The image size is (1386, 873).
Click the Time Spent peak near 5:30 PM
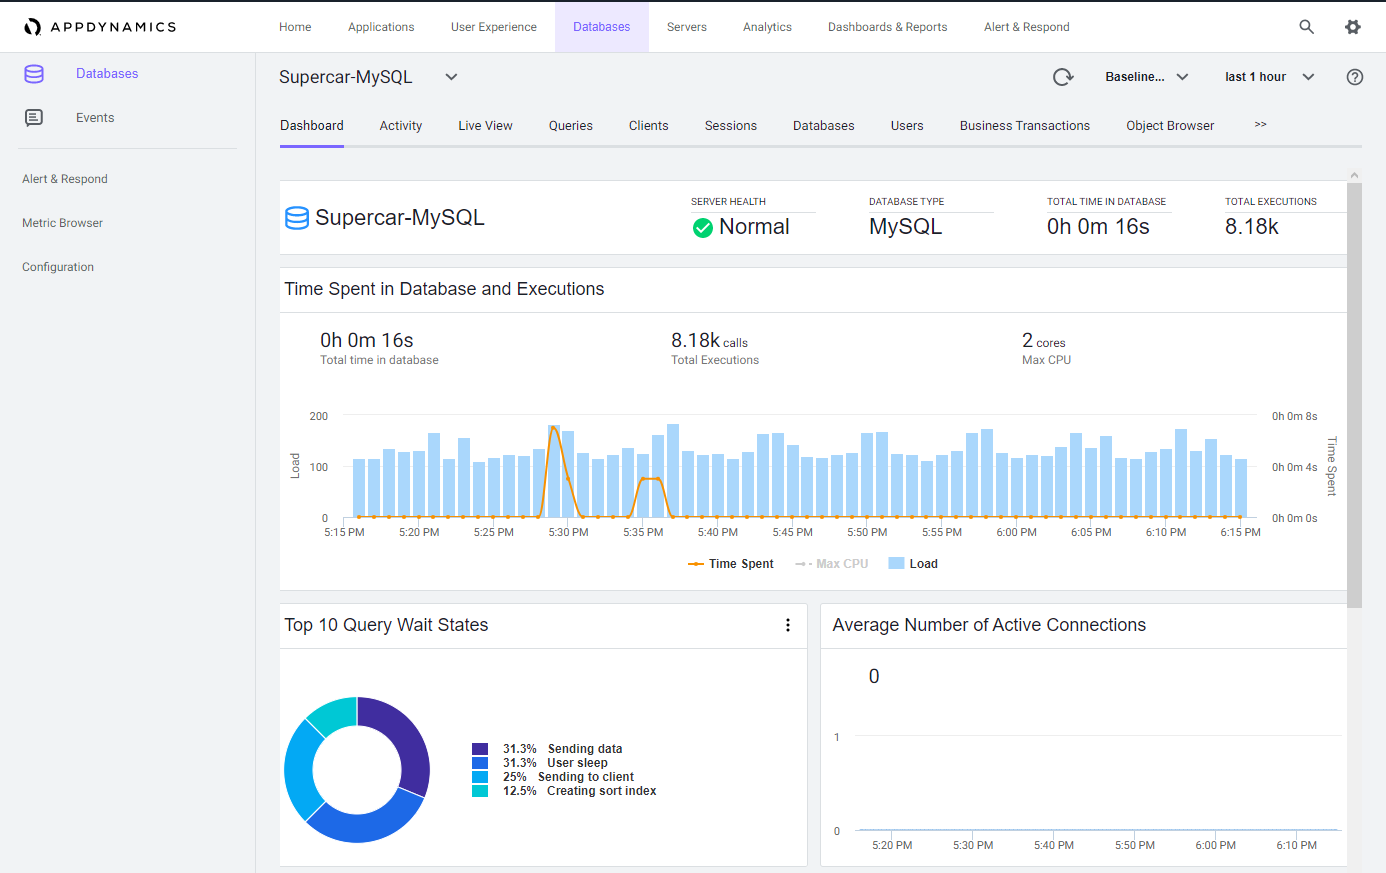coord(553,428)
